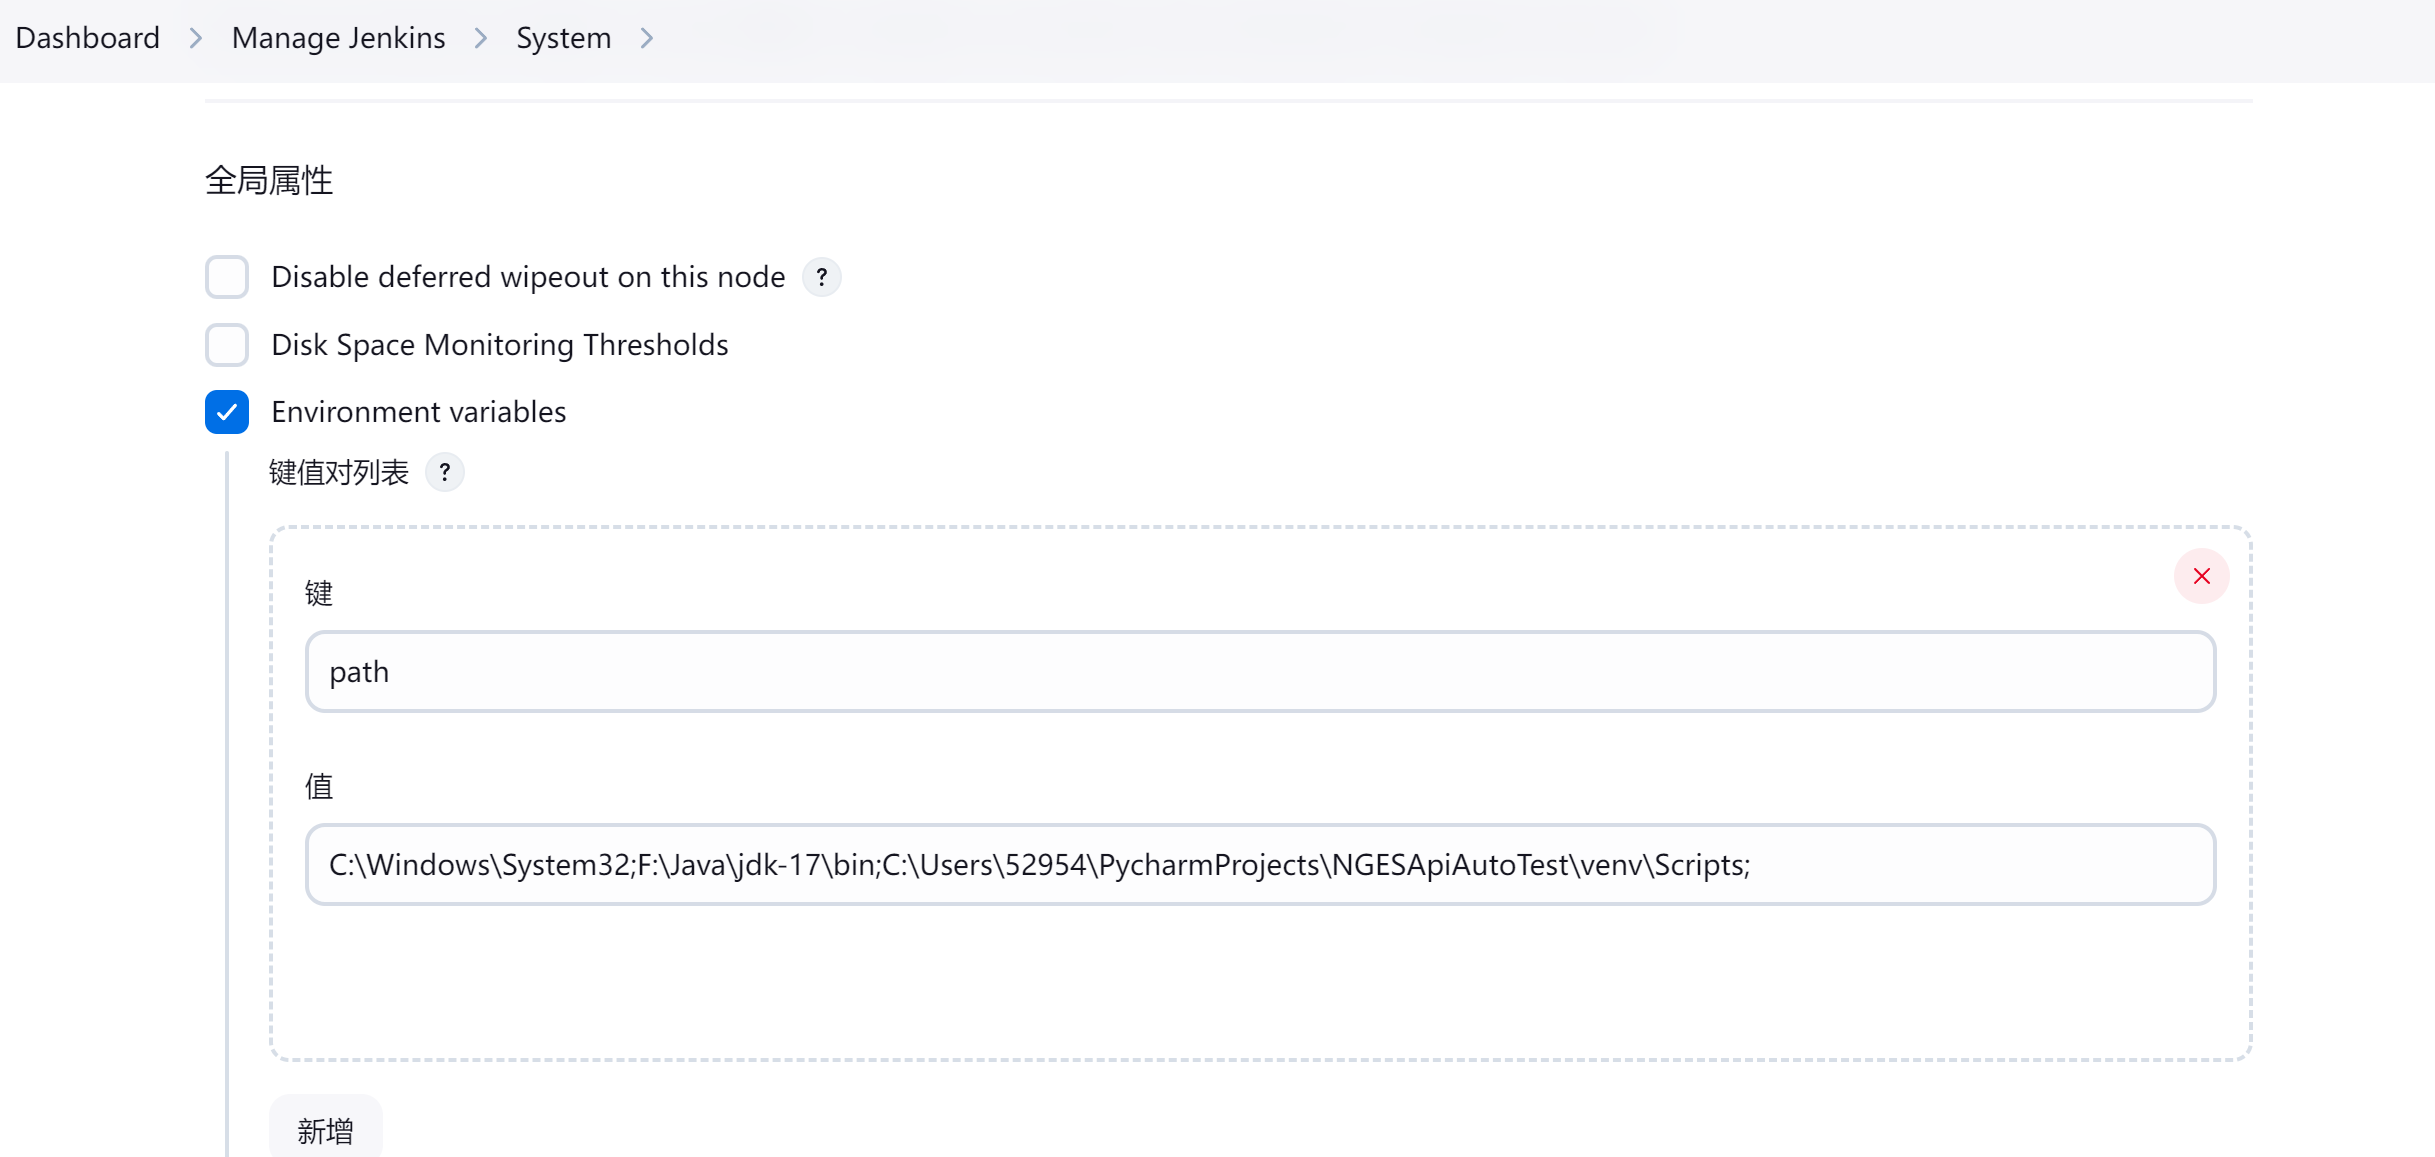Click the 全局属性 section heading
This screenshot has height=1157, width=2435.
coord(269,181)
